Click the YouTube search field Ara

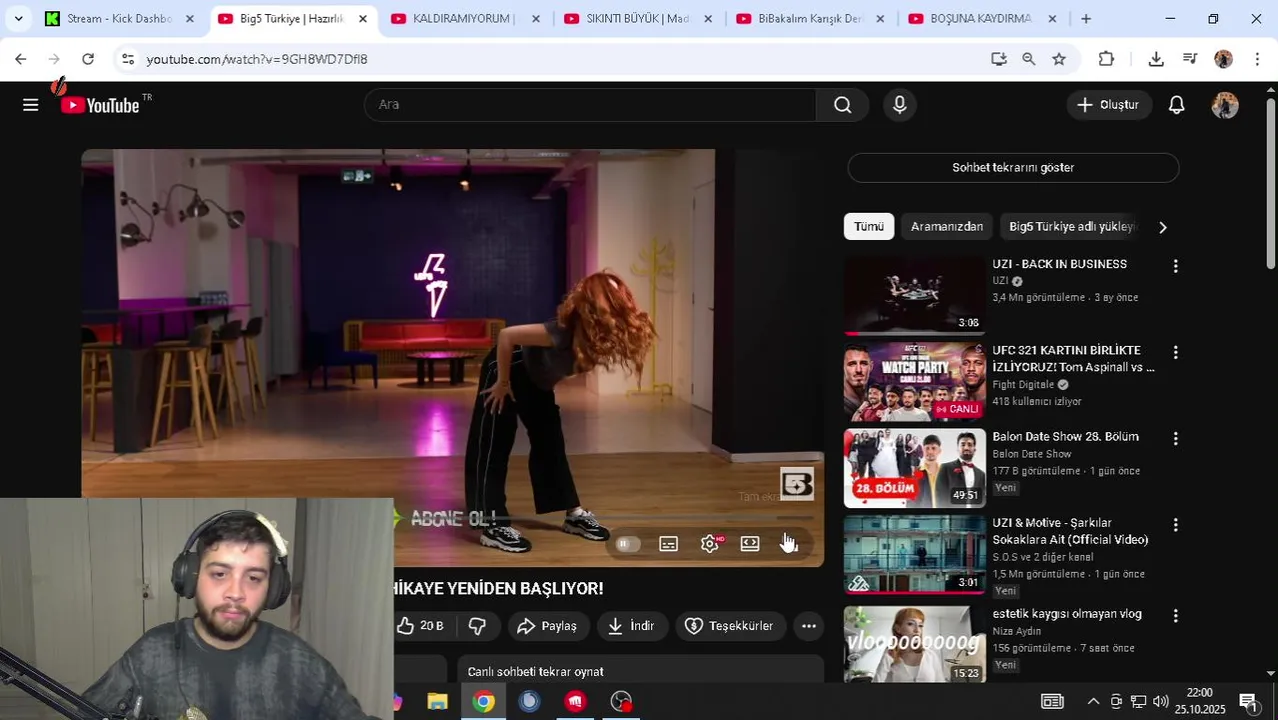590,105
